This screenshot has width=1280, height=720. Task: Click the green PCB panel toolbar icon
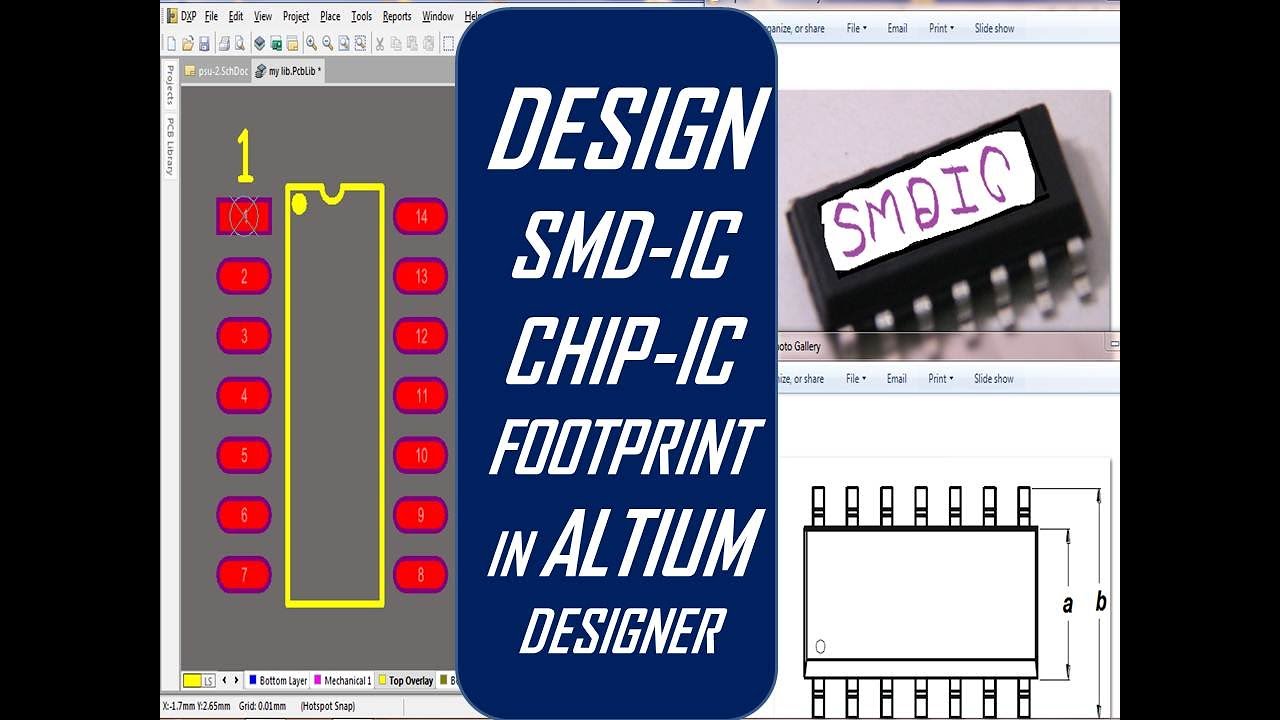click(276, 43)
